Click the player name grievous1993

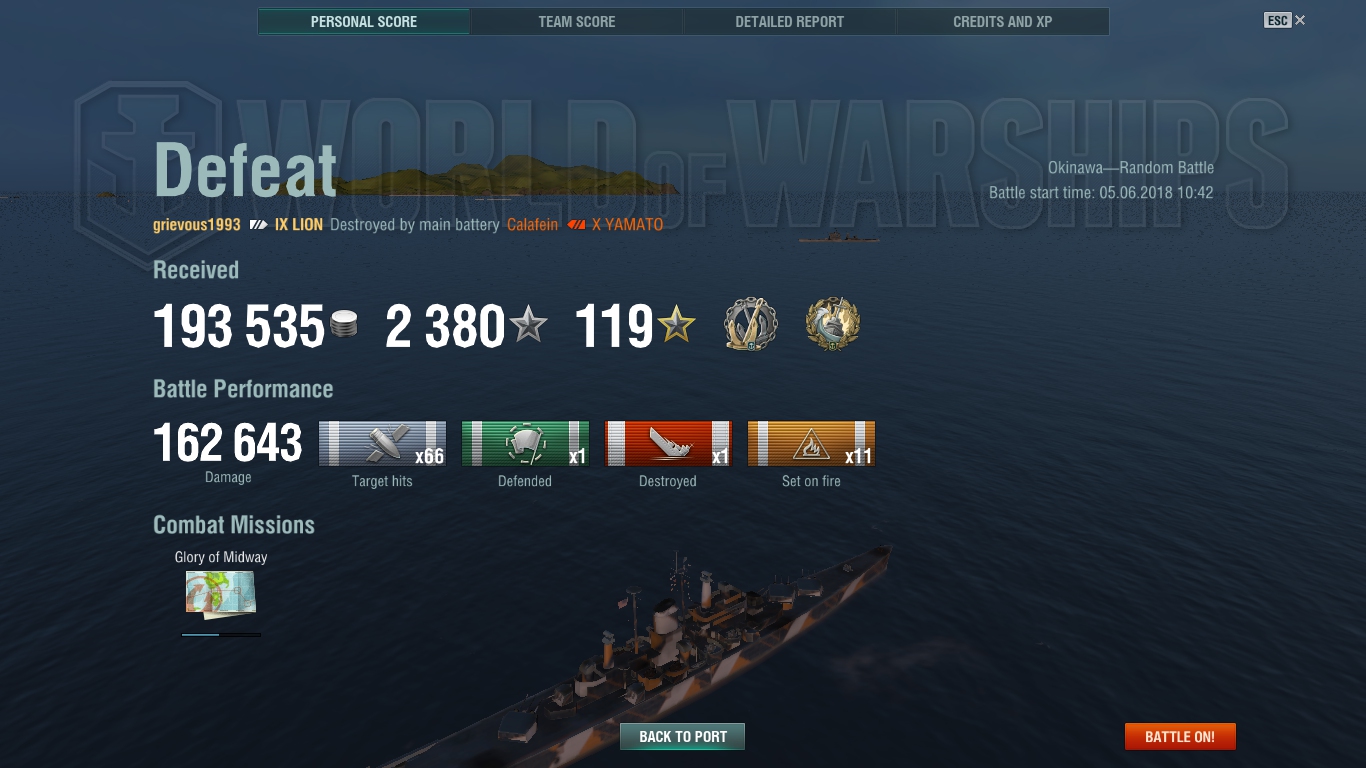pos(197,225)
